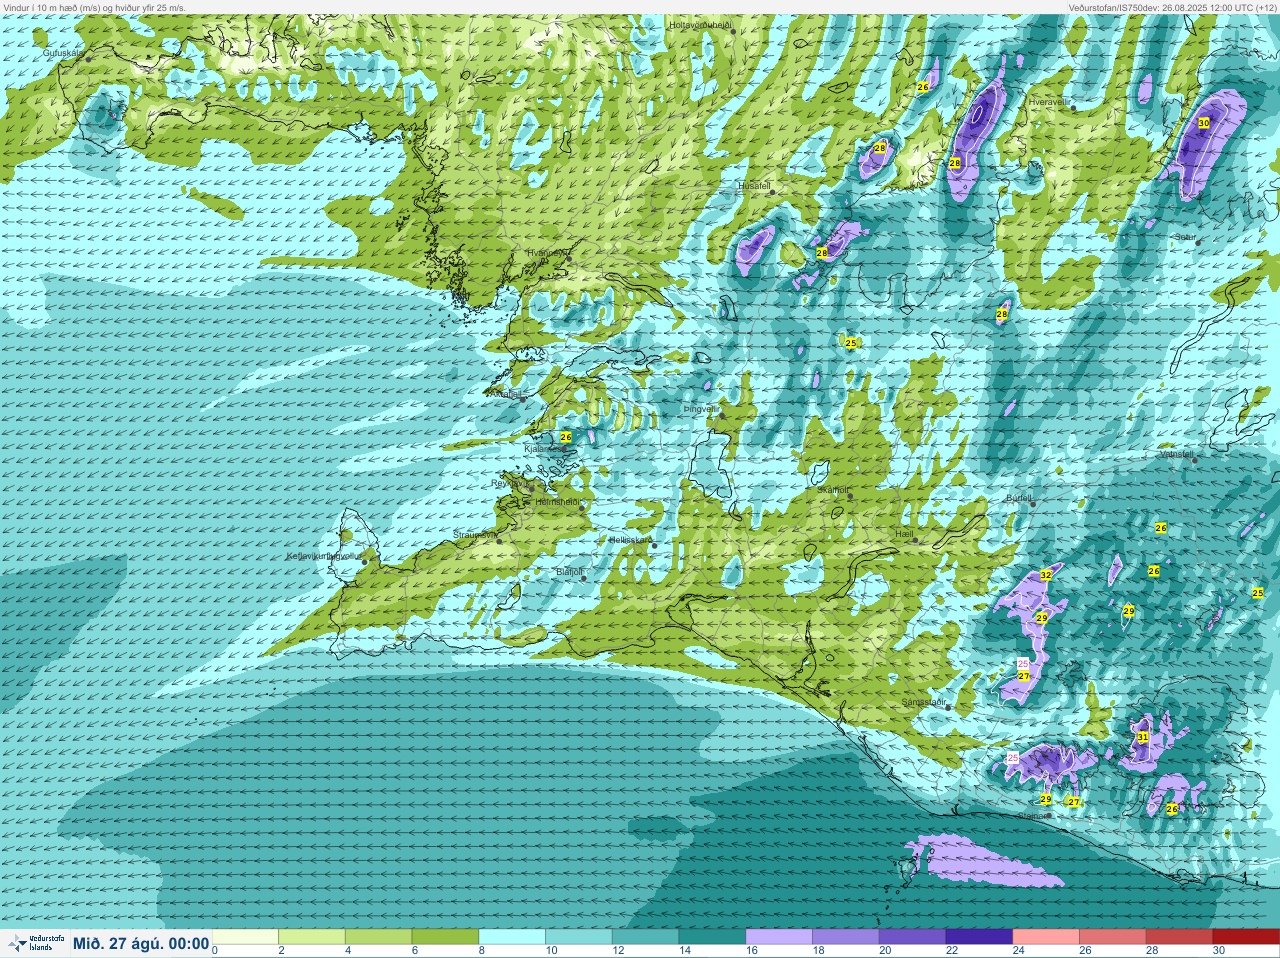Screen dimensions: 1280x958
Task: Pick the pale yellow 0–2 m/s legend swatch
Action: tap(245, 937)
